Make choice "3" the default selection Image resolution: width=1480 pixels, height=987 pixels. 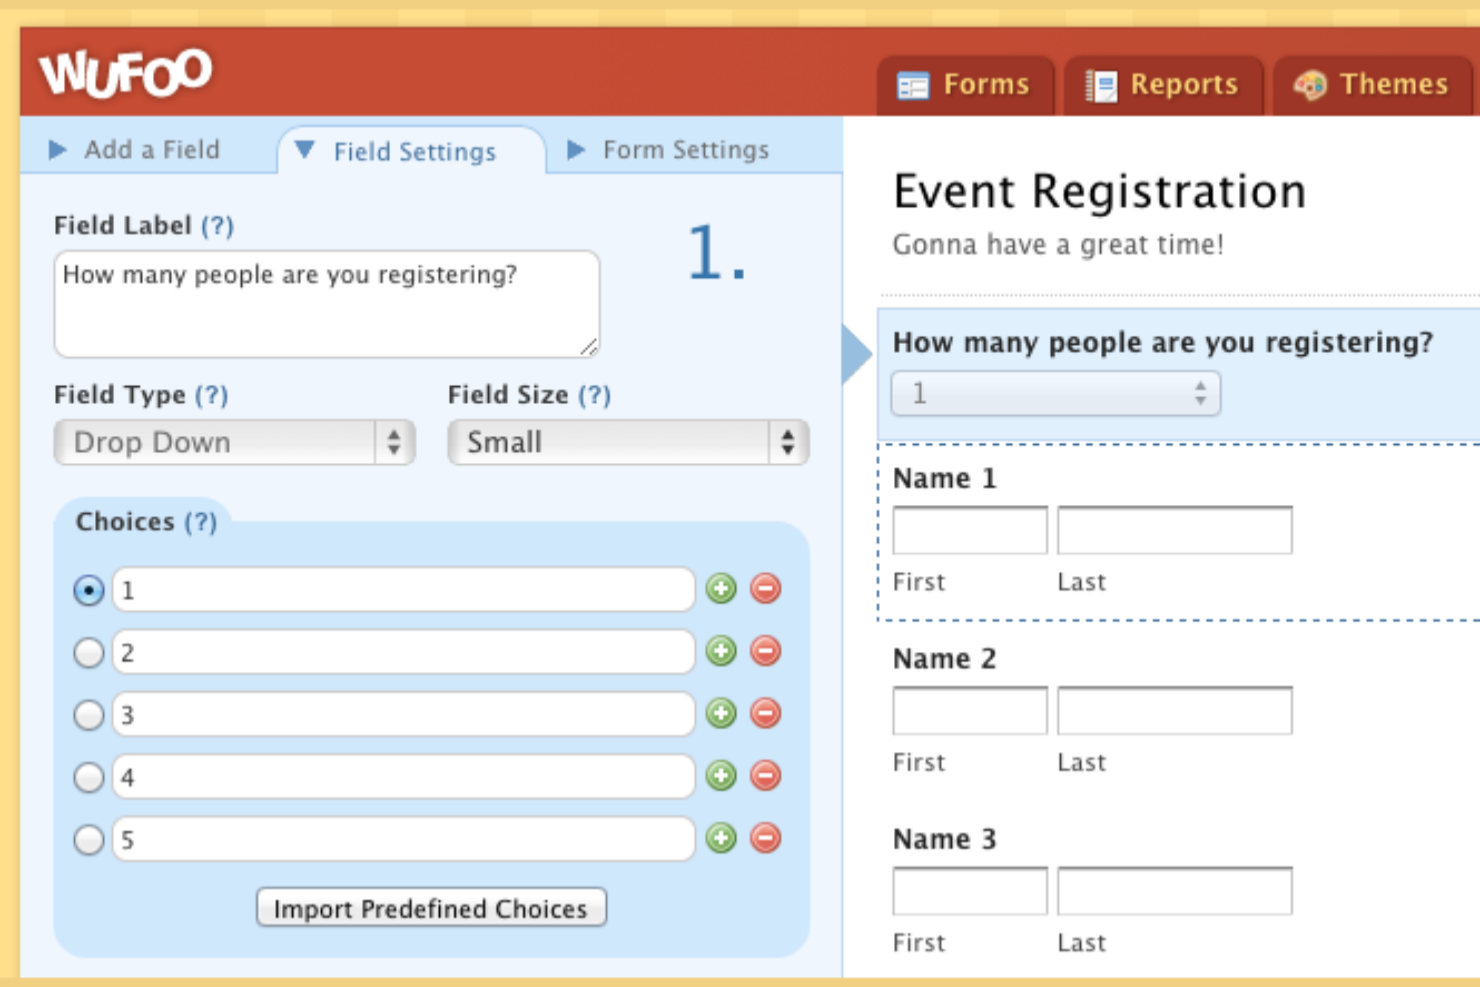coord(88,714)
